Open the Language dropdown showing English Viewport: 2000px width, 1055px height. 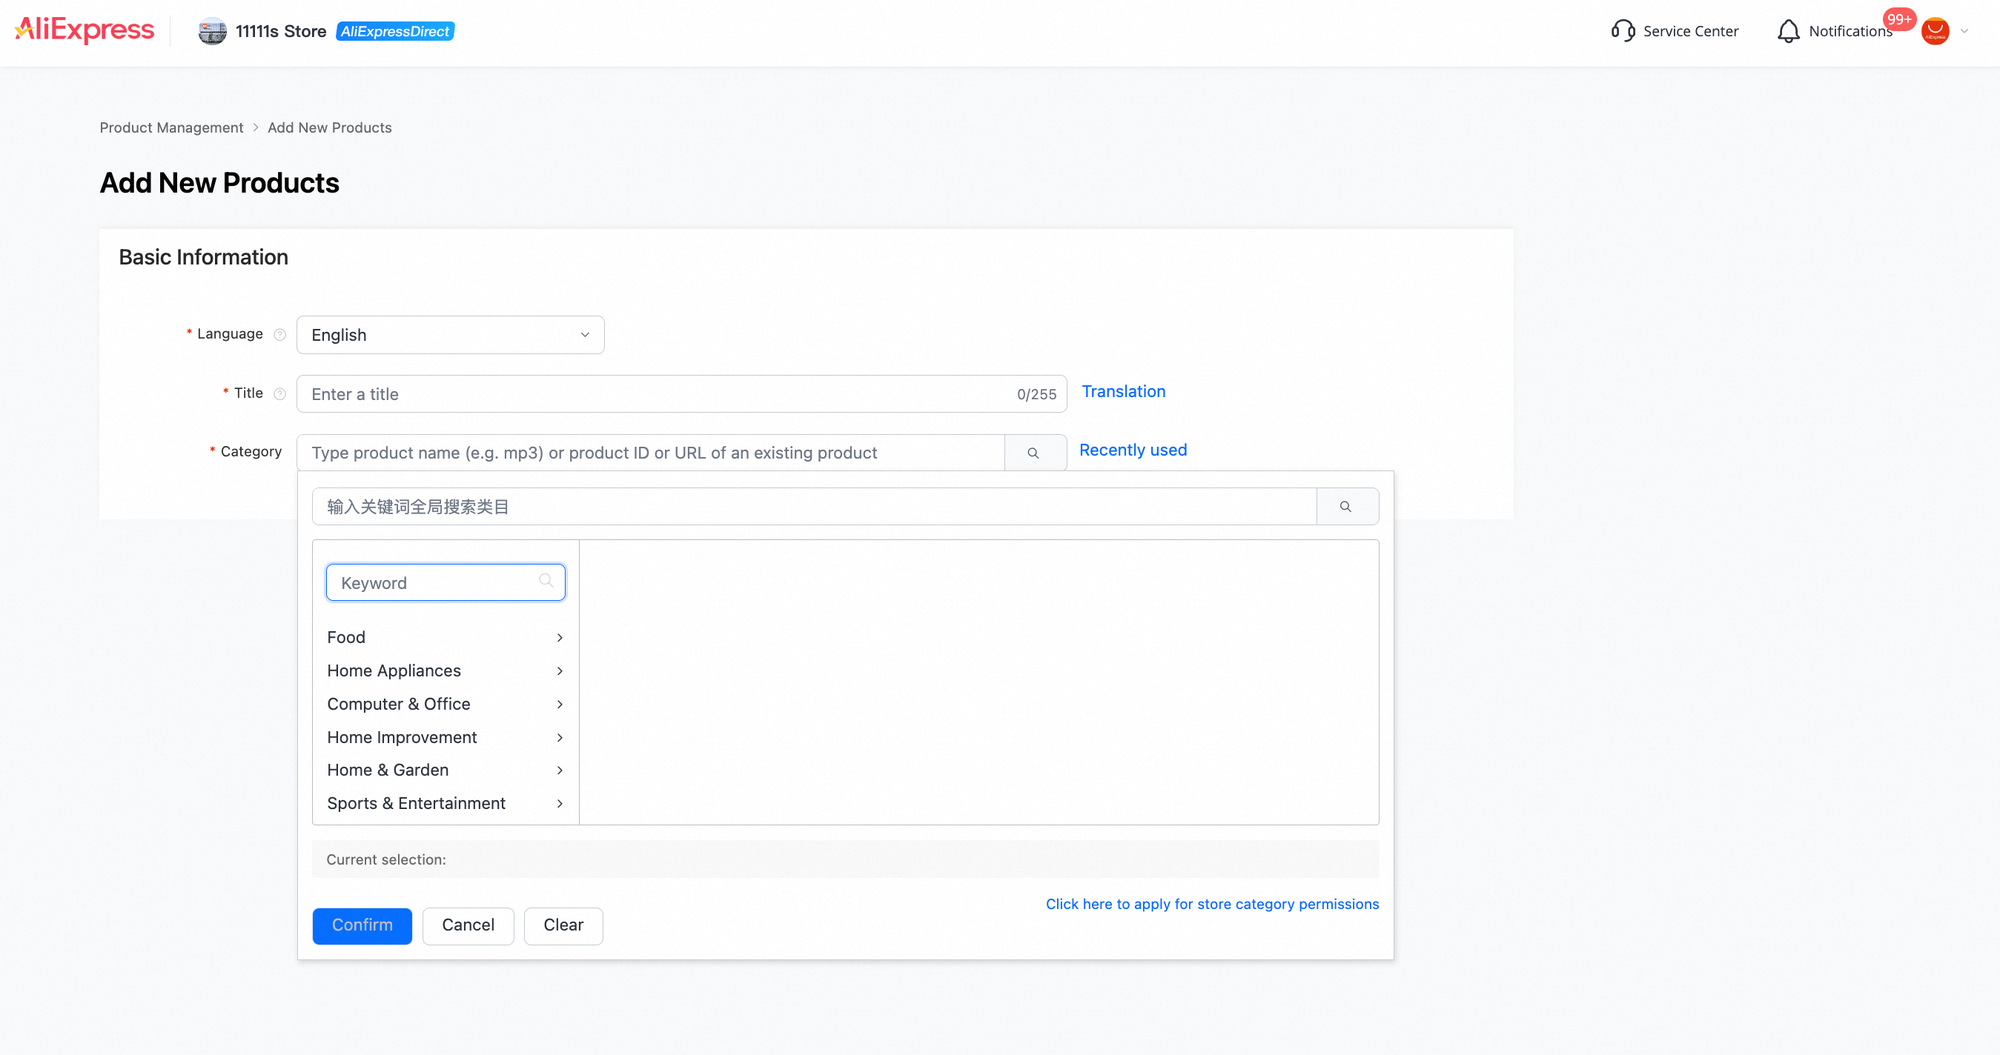pos(450,335)
